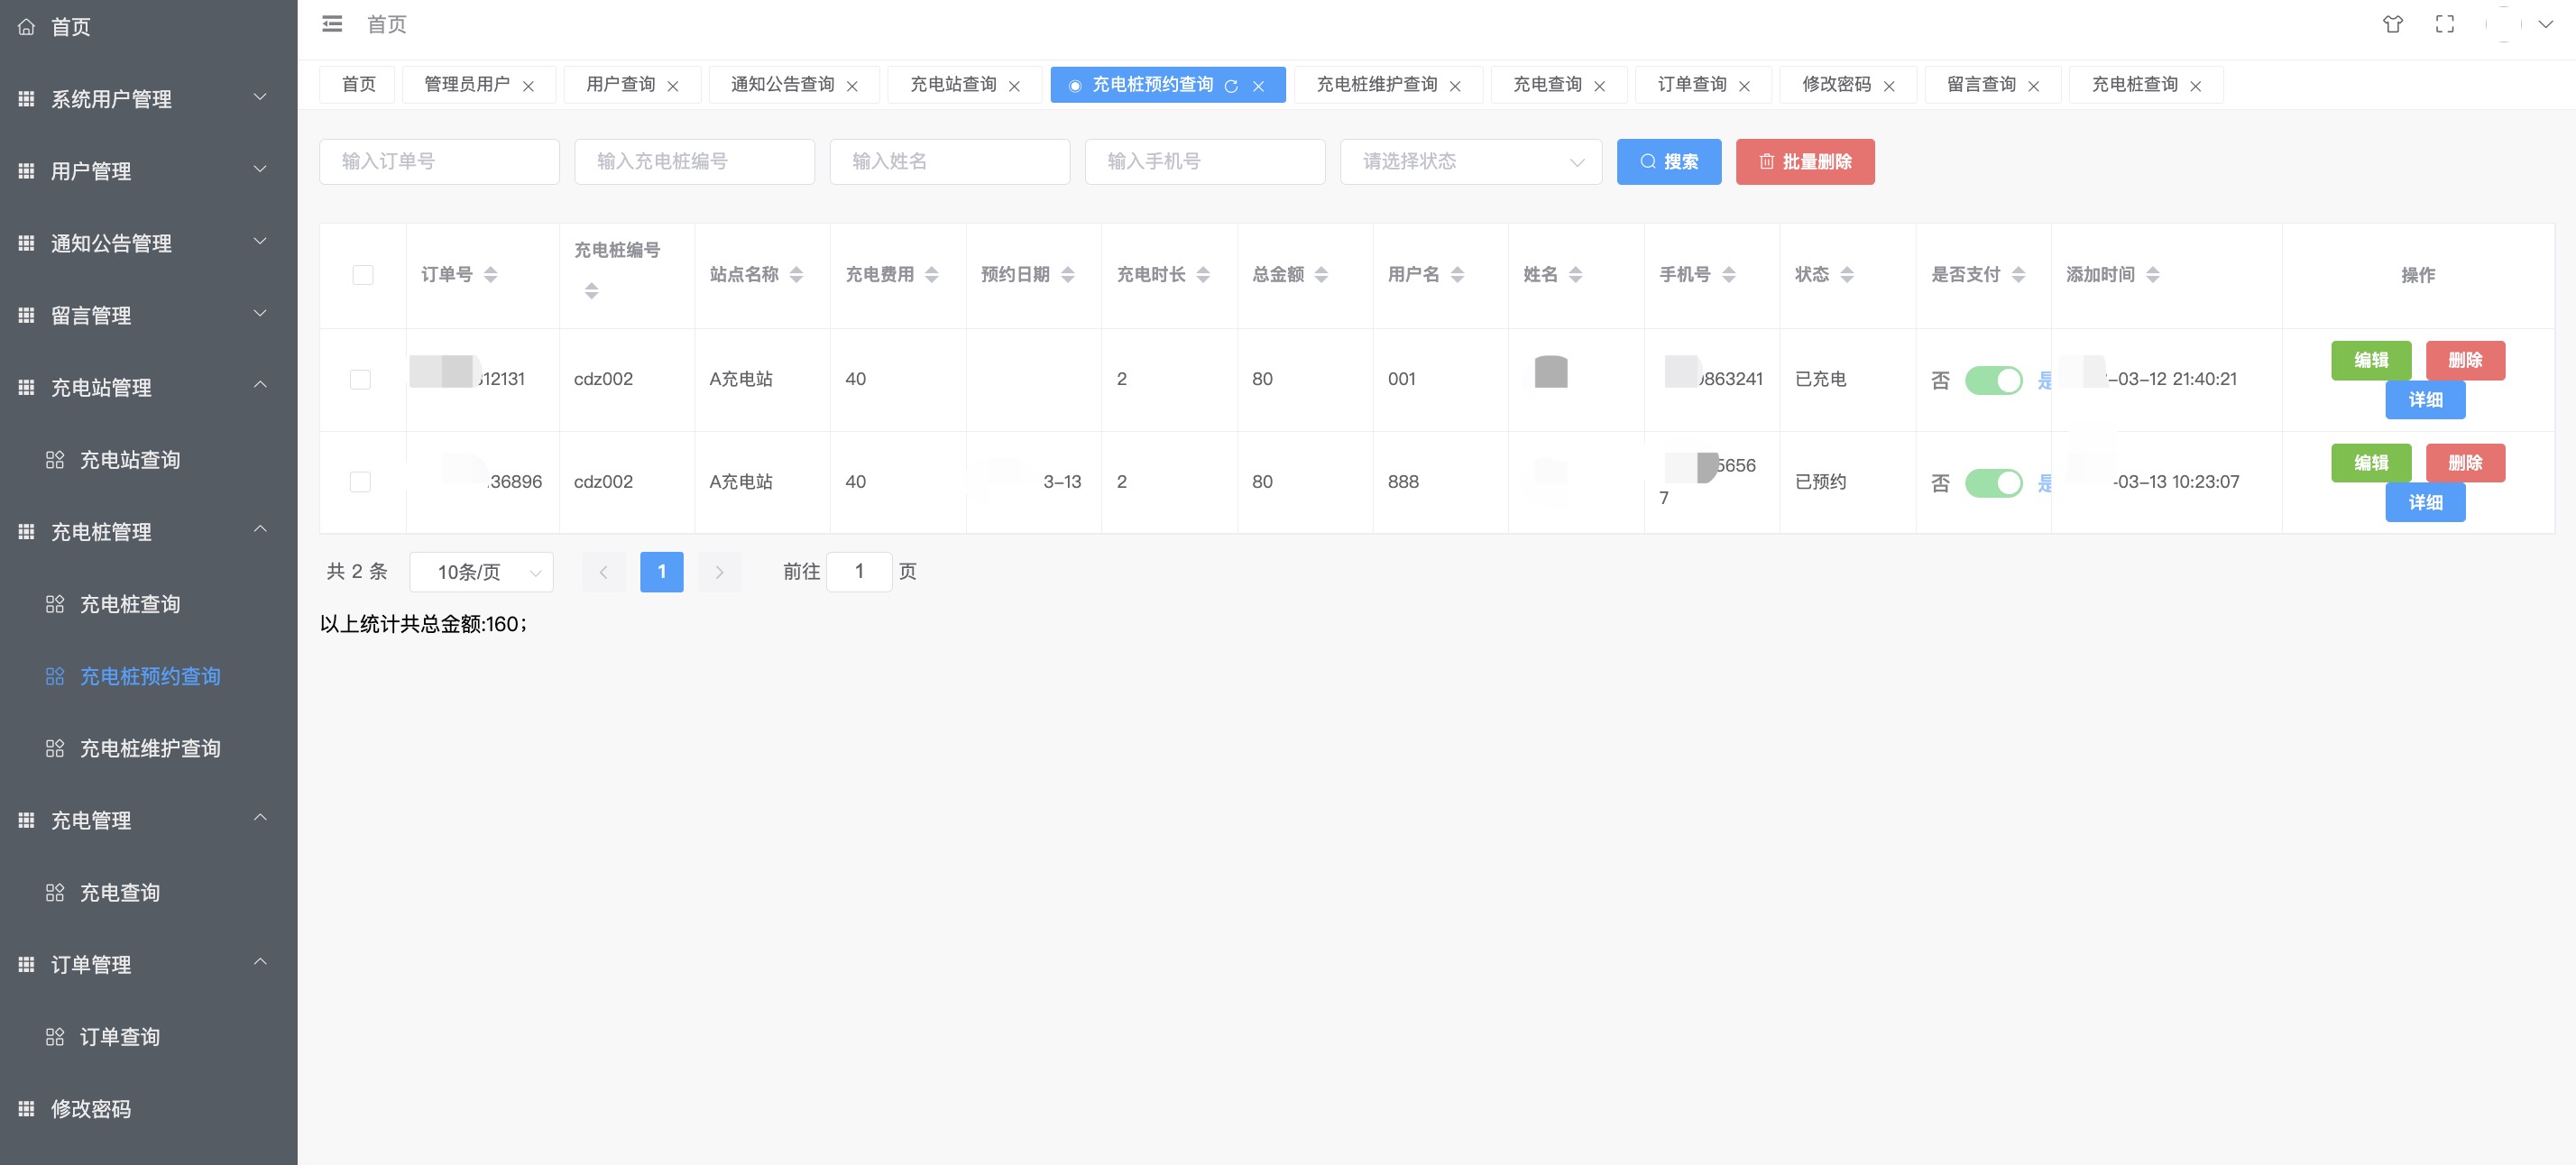Open the theme shirt icon in the header
Screen dimensions: 2576x1165
(x=2392, y=24)
